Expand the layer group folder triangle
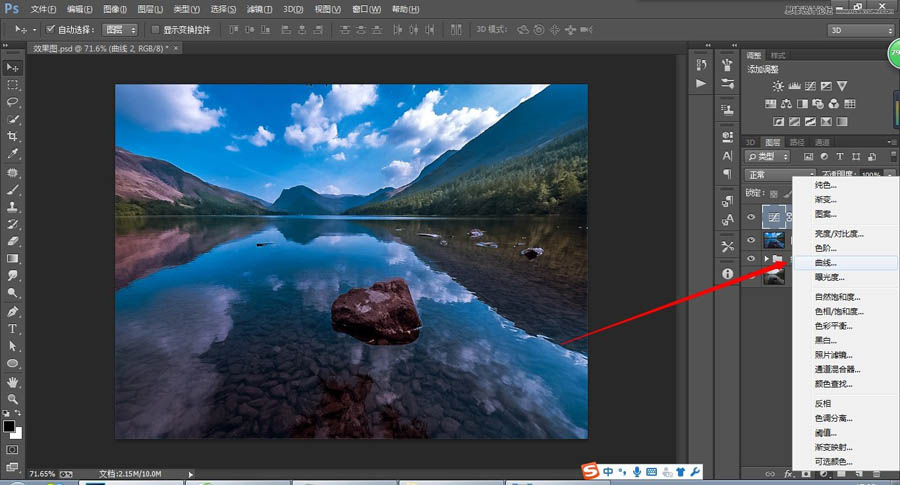Viewport: 900px width, 485px height. (766, 259)
